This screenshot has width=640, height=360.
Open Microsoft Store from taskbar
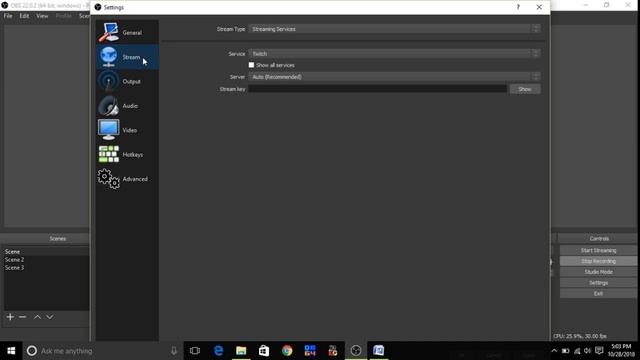(x=264, y=351)
